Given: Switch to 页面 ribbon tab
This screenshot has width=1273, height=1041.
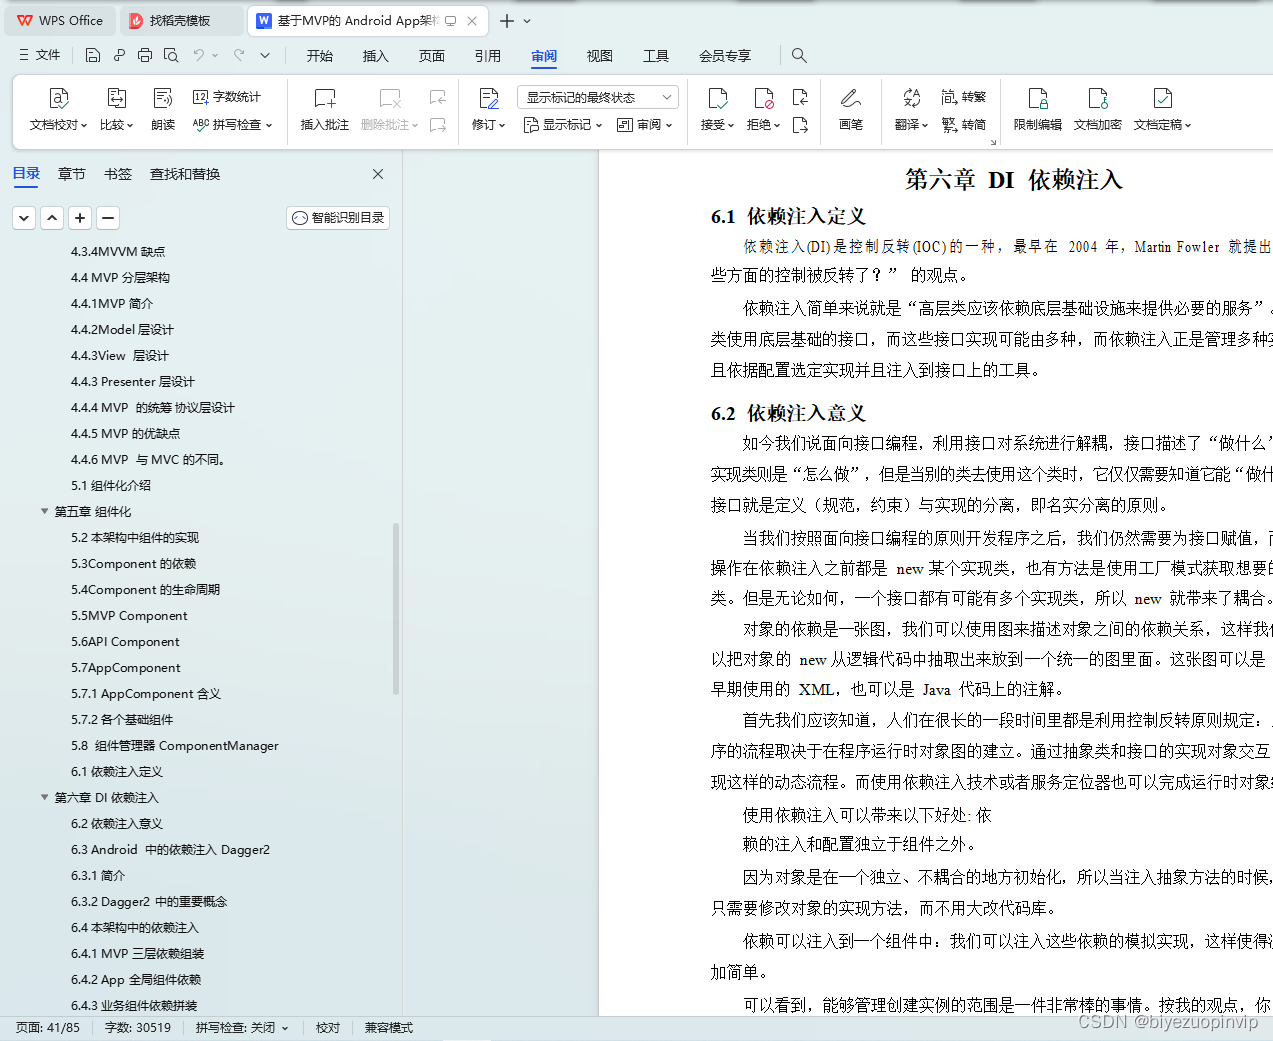Looking at the screenshot, I should pos(432,56).
